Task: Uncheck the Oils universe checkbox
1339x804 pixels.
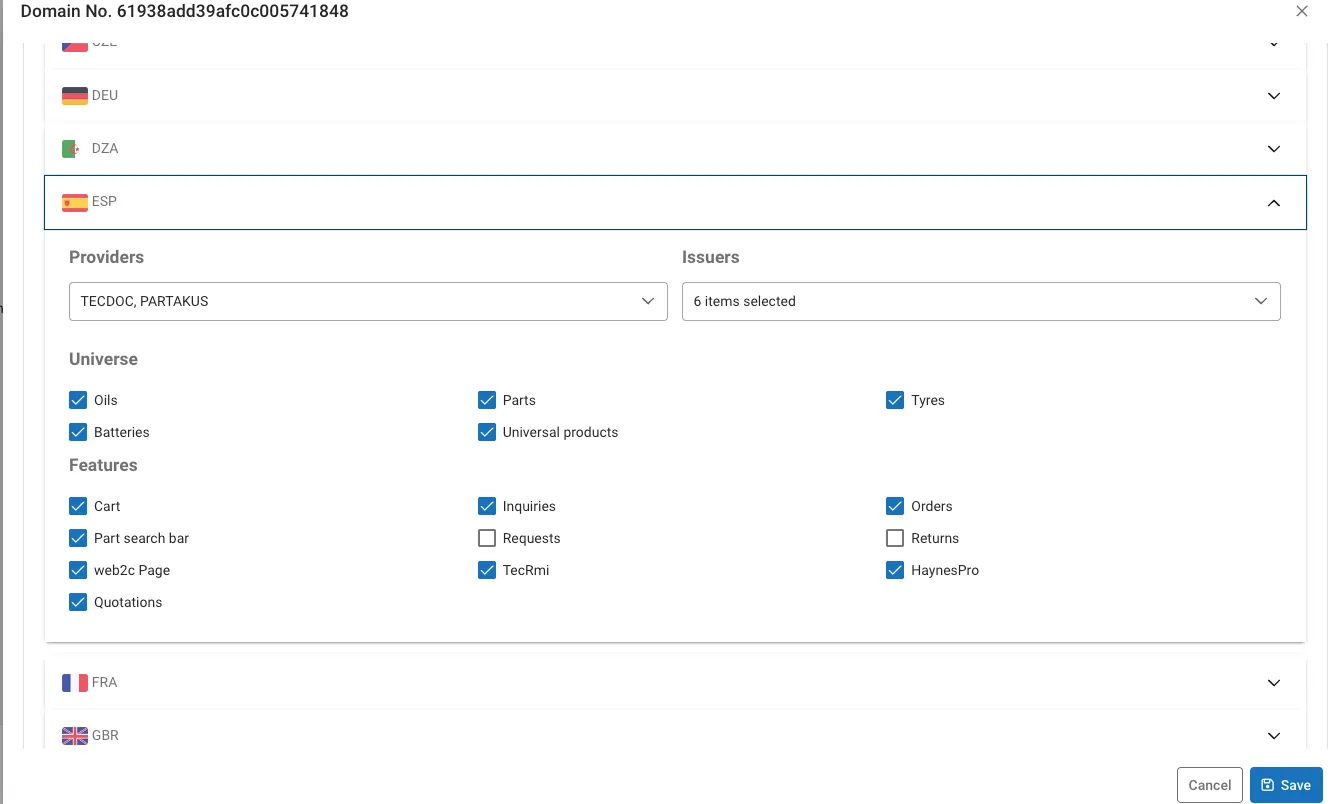Action: [x=78, y=400]
